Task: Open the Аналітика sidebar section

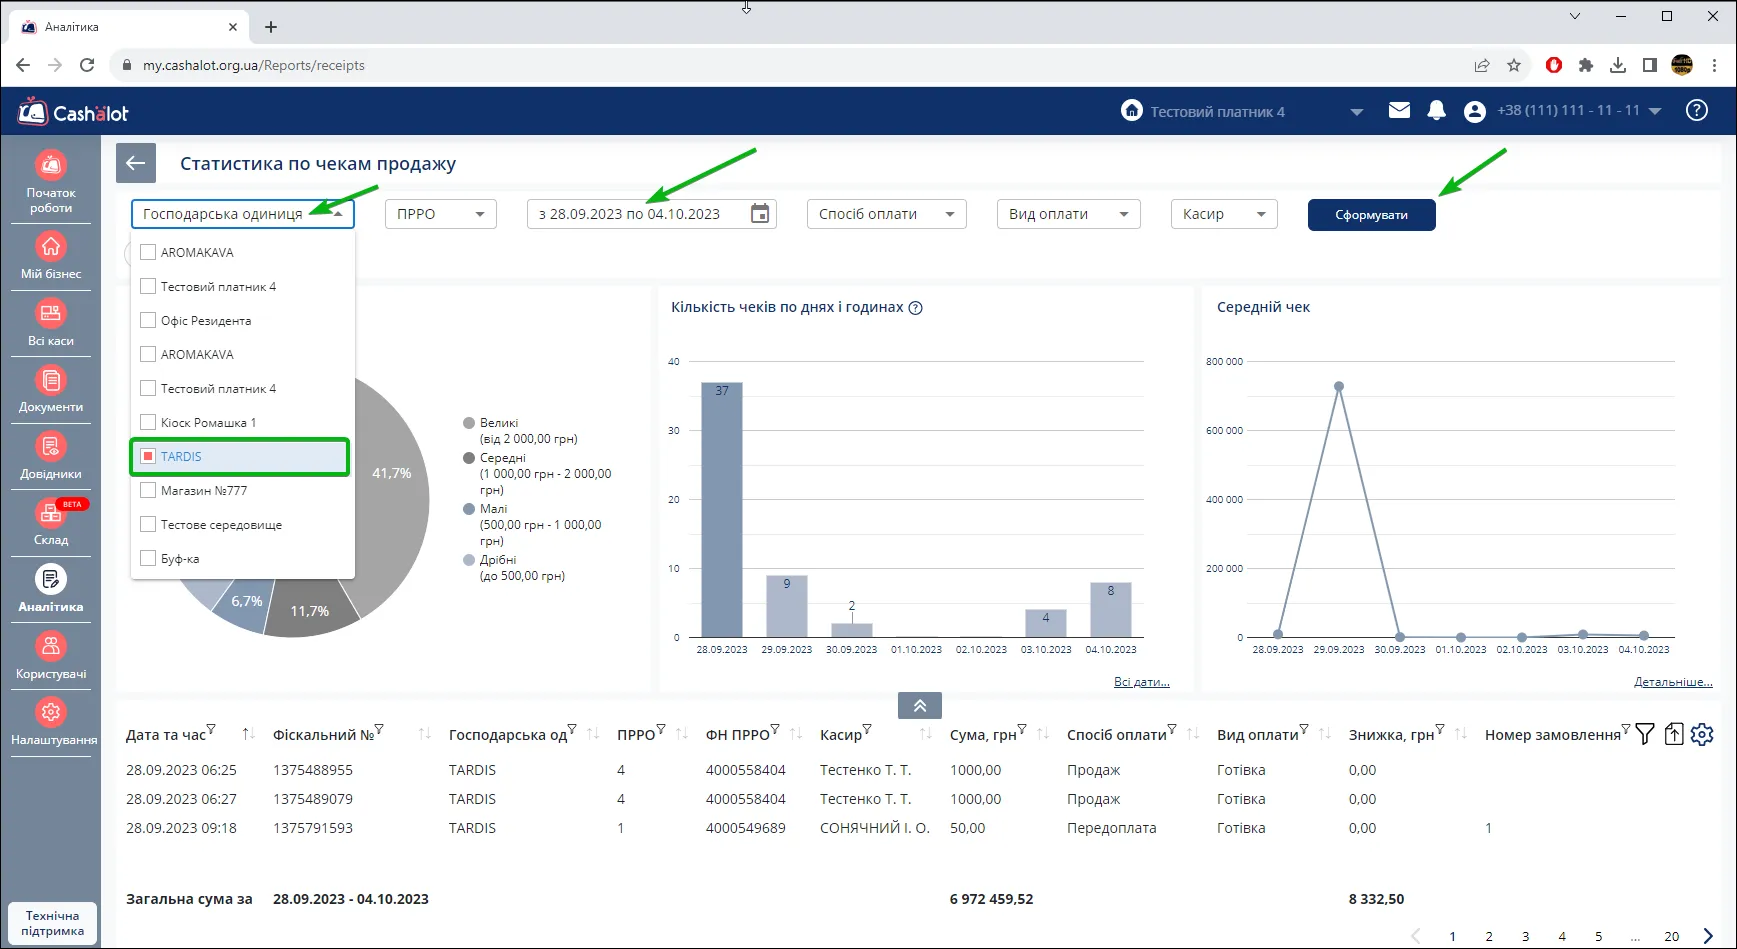Action: pyautogui.click(x=51, y=589)
